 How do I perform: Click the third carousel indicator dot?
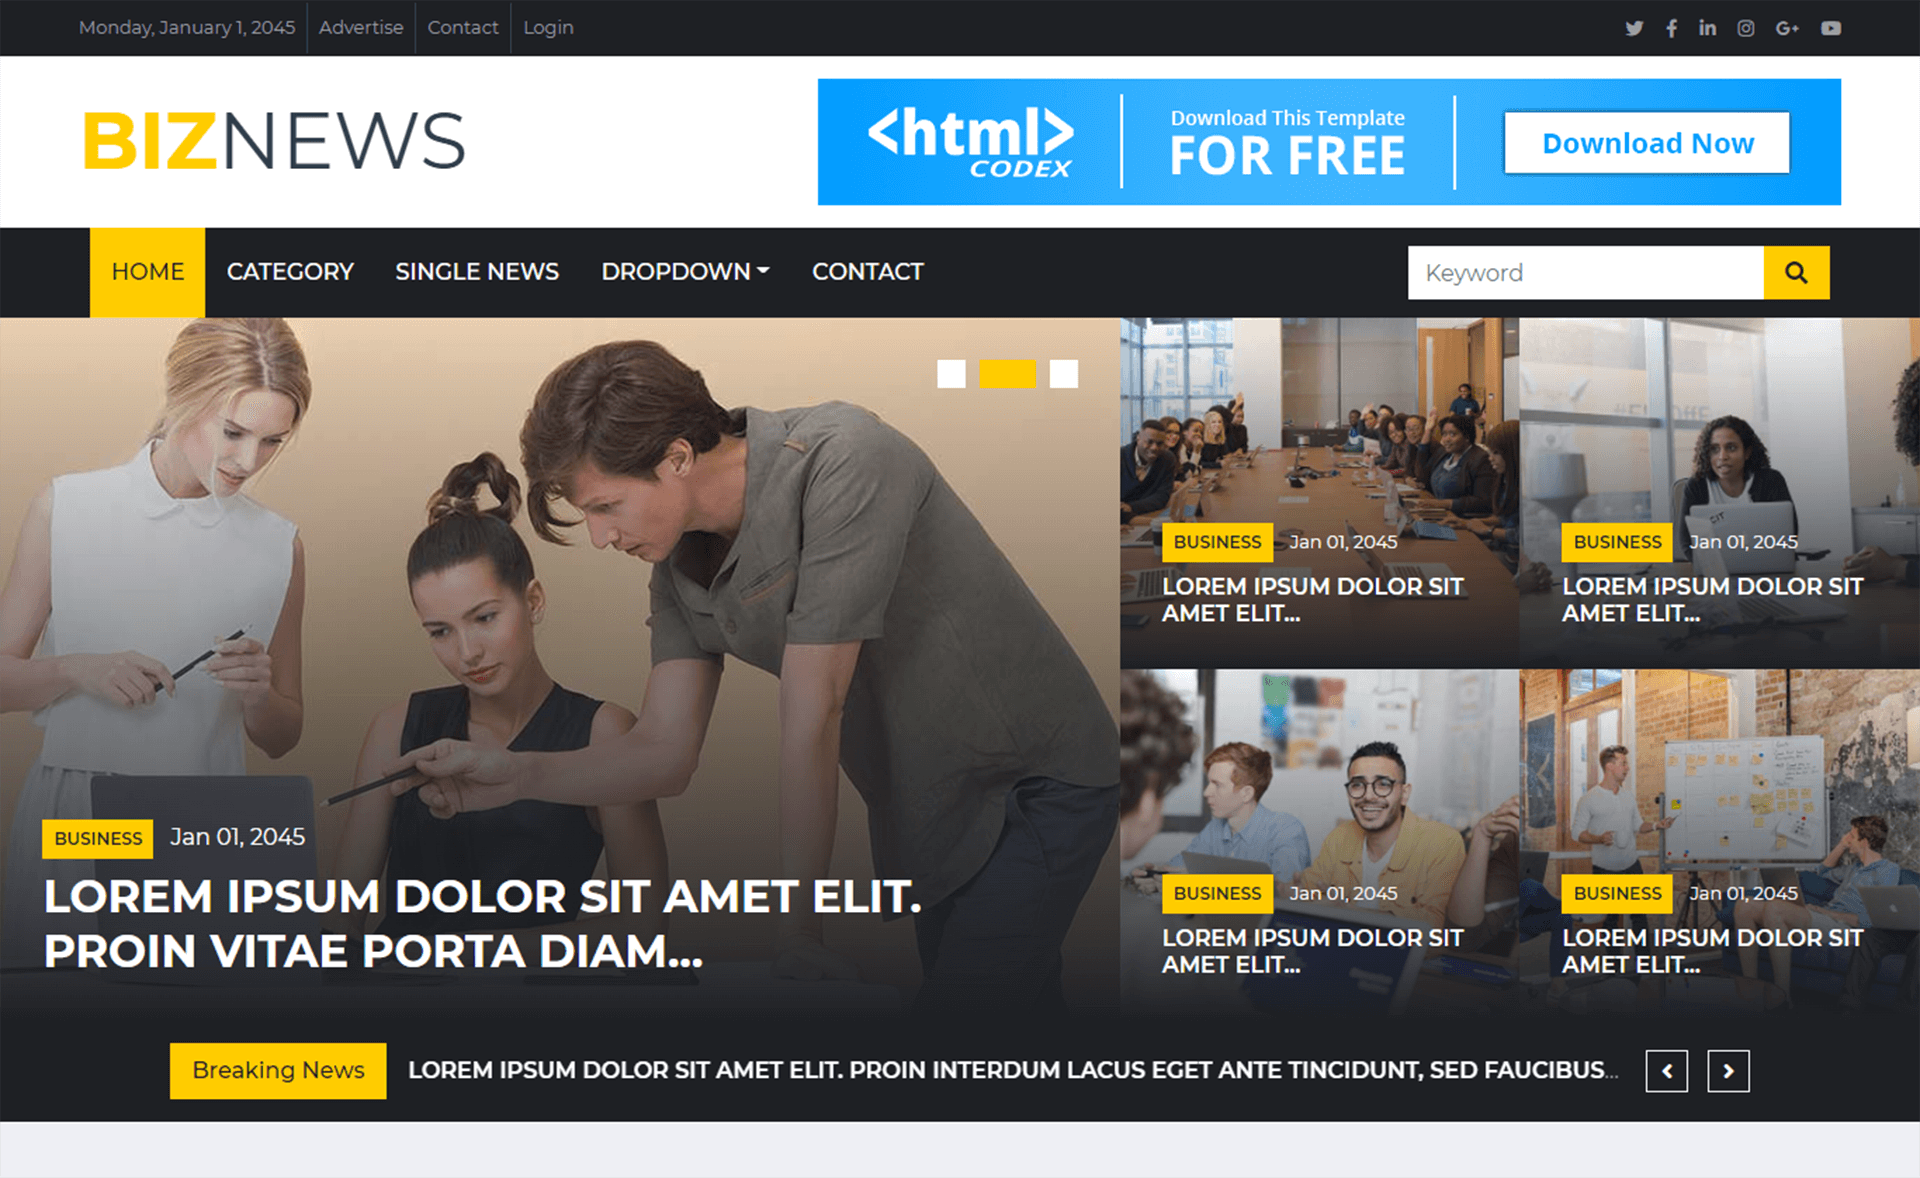click(1070, 373)
